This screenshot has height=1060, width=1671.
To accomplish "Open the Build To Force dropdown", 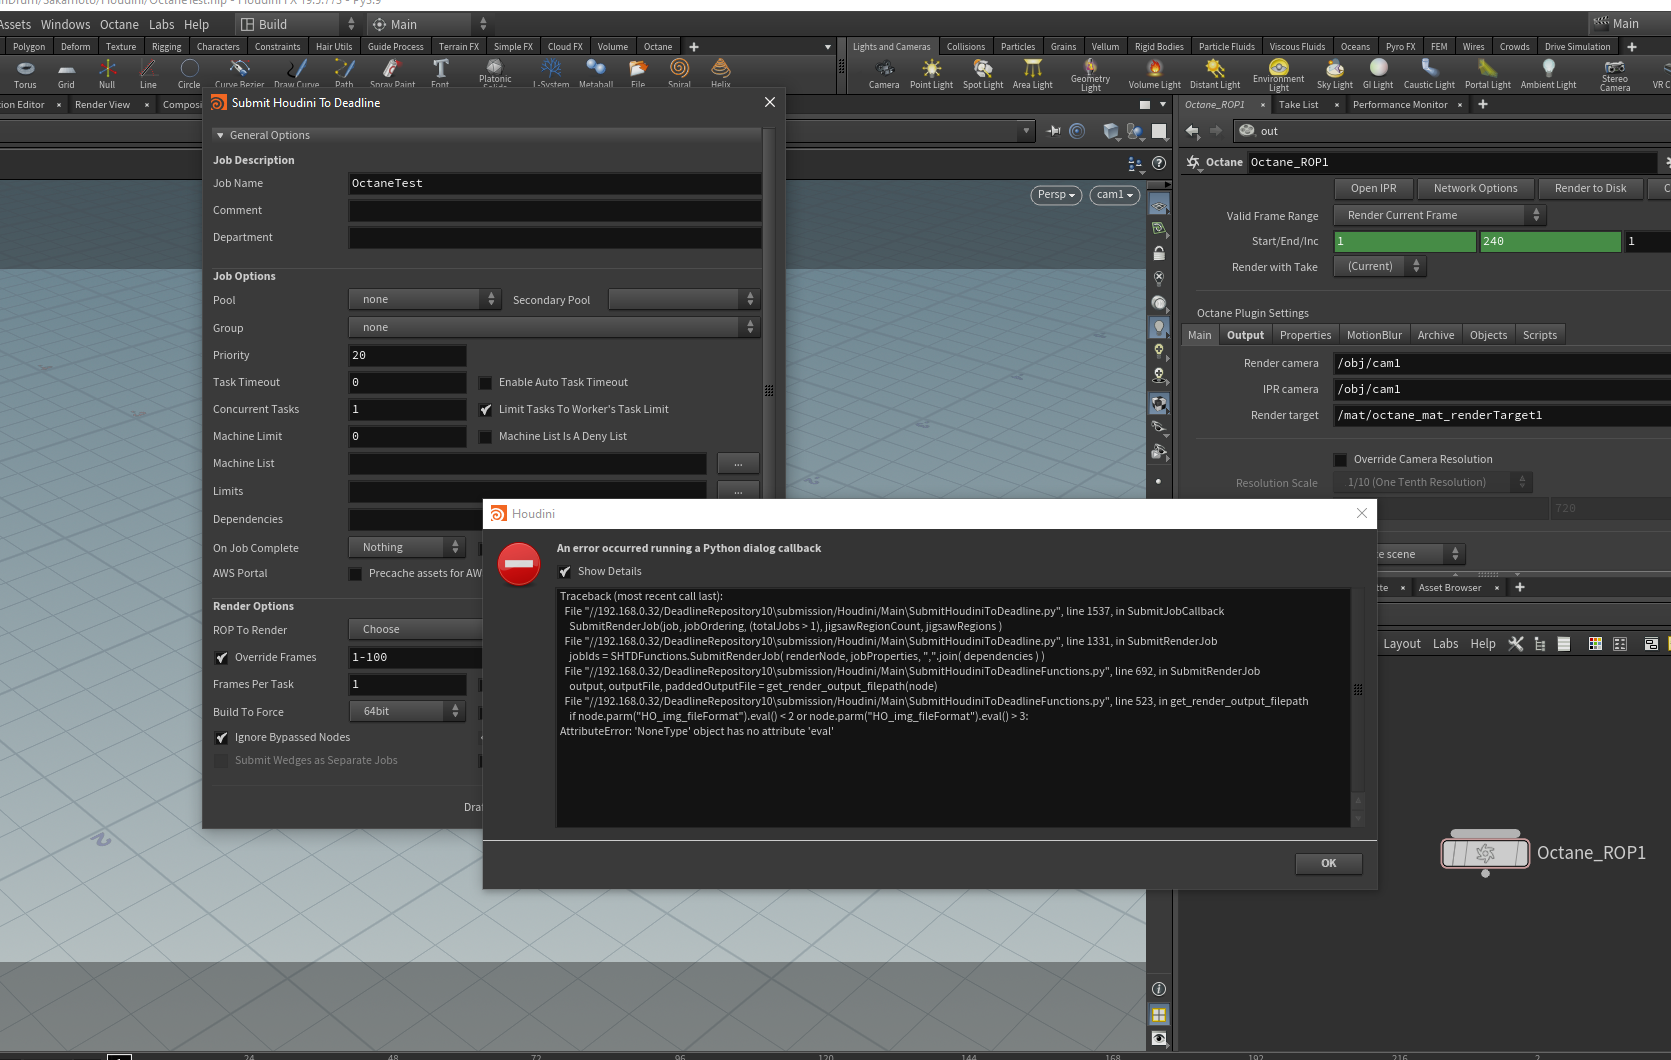I will (406, 711).
